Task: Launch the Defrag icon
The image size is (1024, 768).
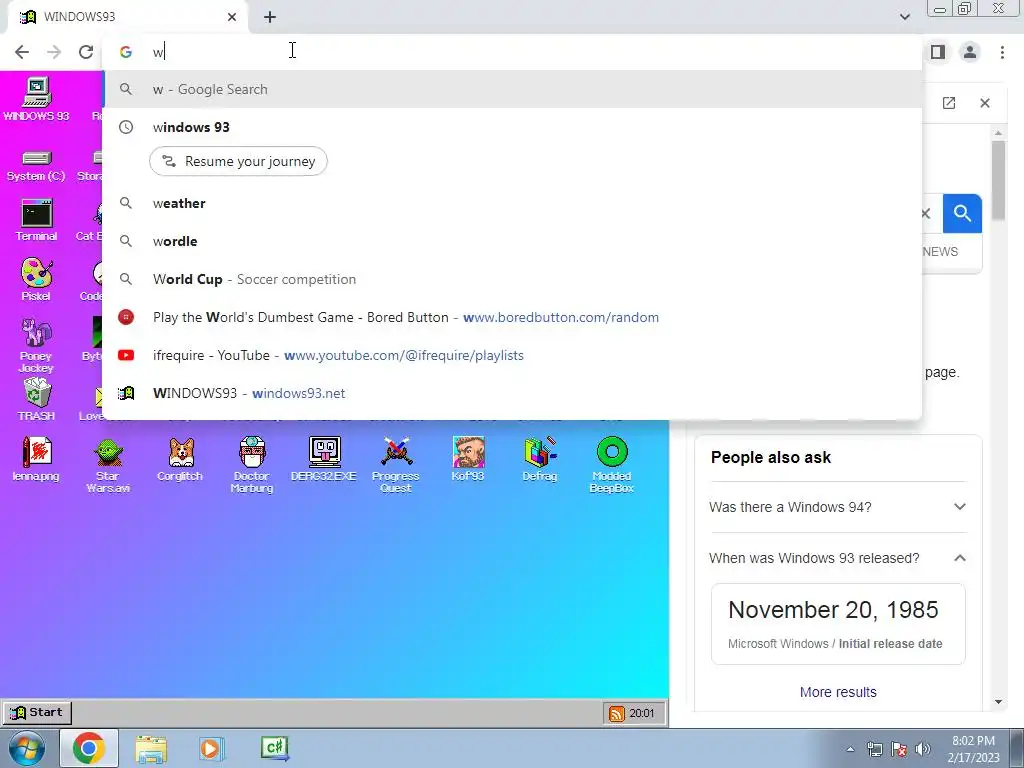Action: coord(540,460)
